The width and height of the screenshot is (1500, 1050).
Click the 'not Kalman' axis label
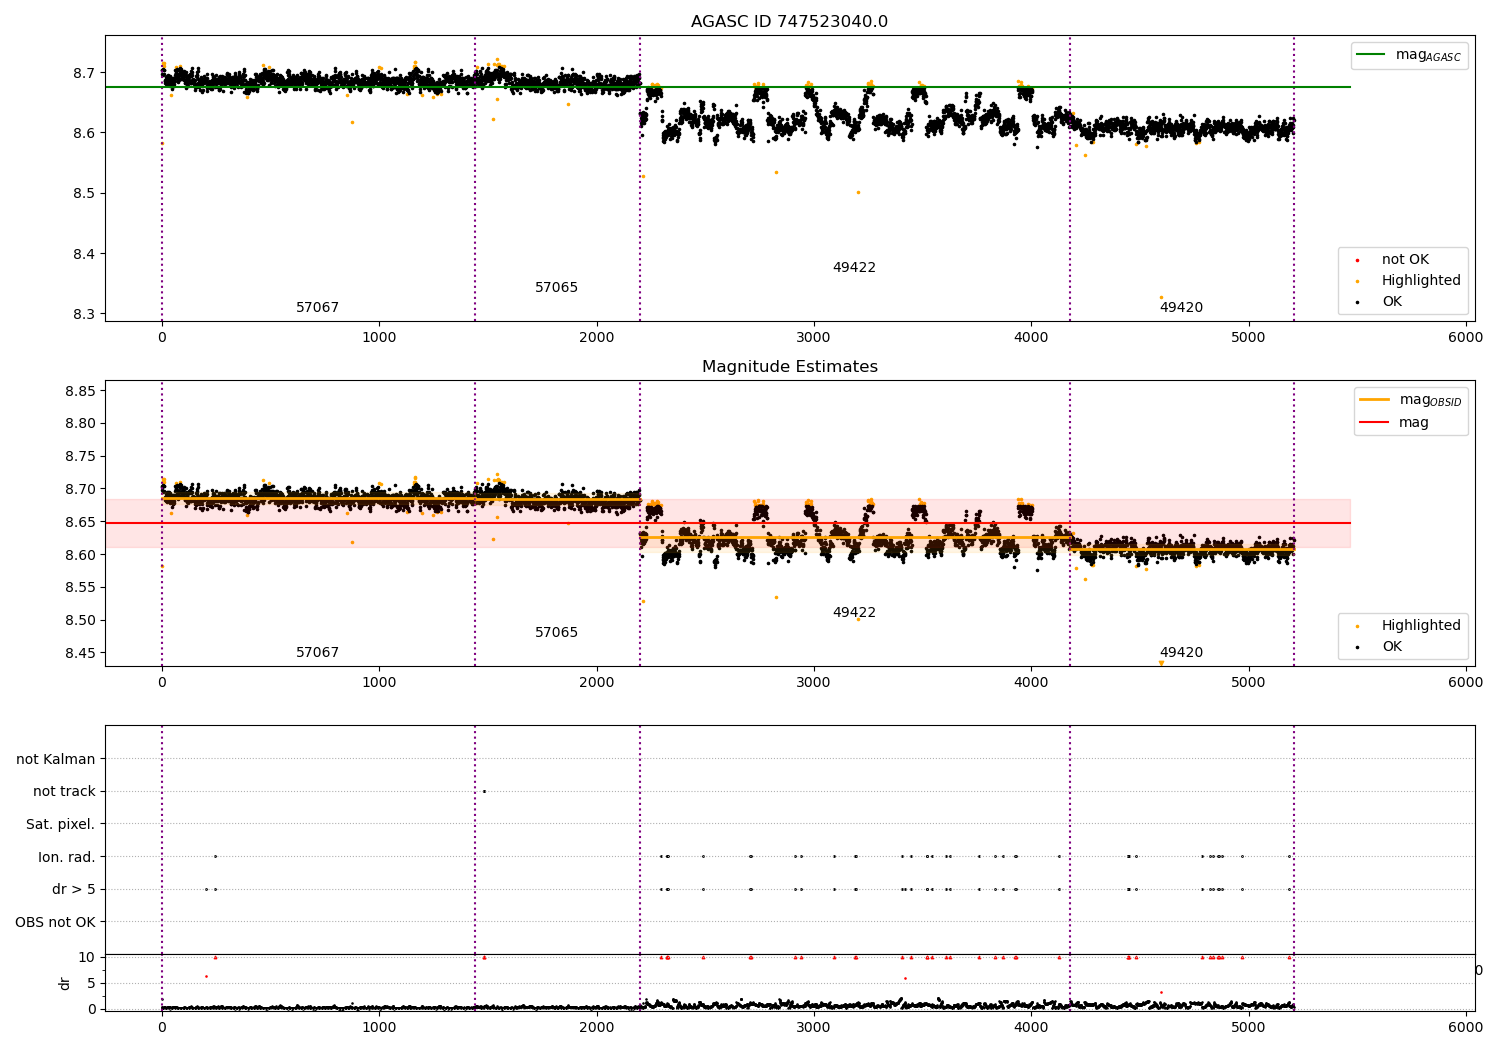pos(56,760)
